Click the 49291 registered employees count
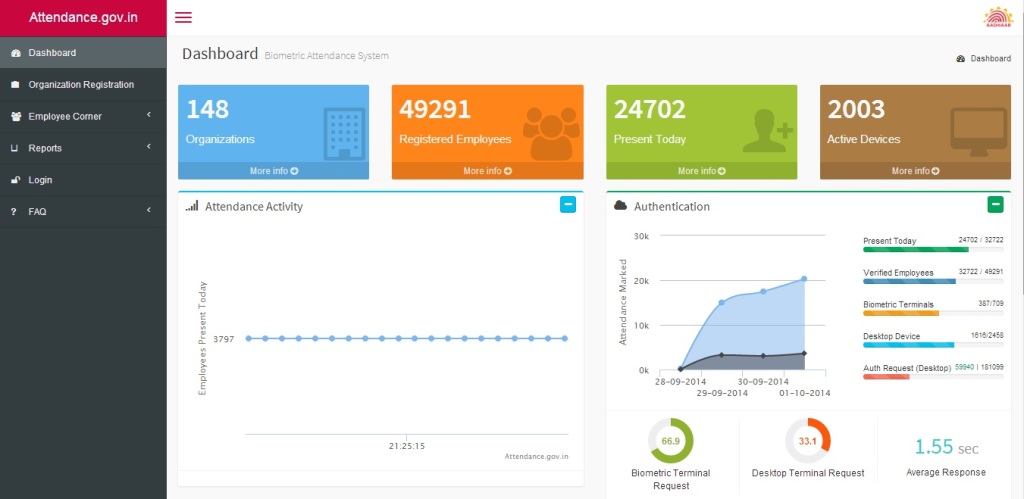The image size is (1024, 499). 435,109
